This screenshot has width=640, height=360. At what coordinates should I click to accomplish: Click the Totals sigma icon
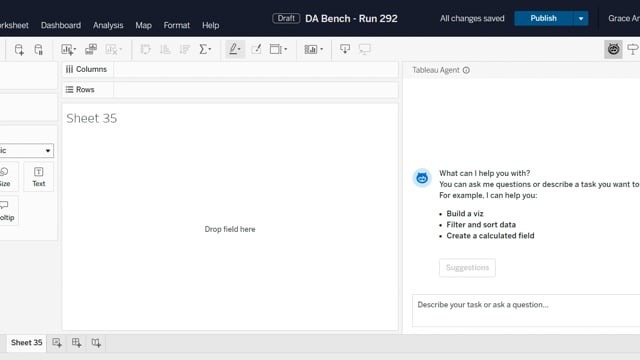click(x=203, y=49)
